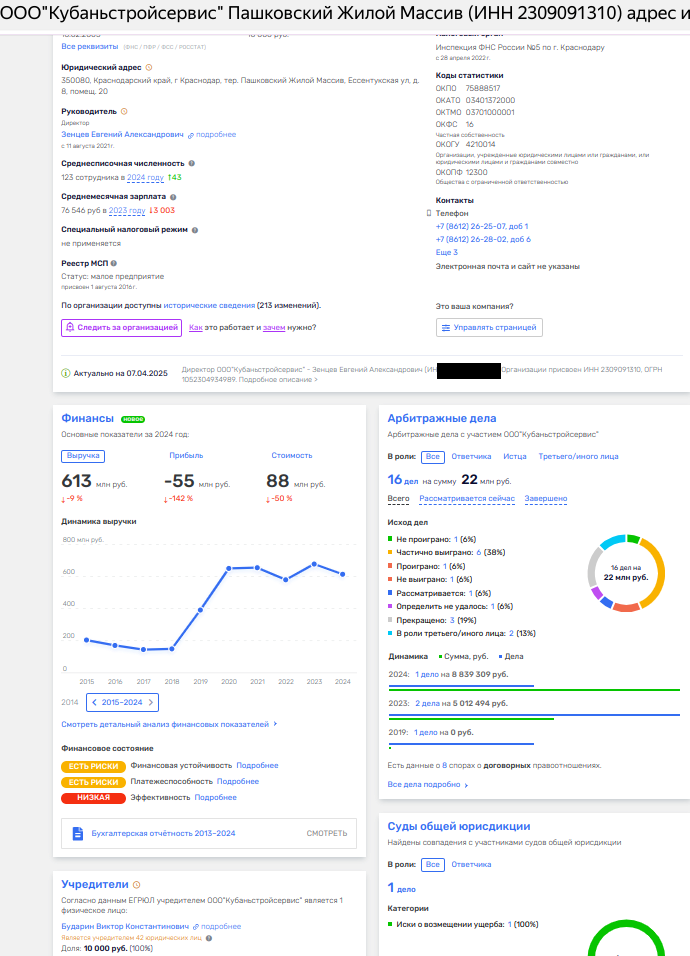690x956 pixels.
Task: Click help icon beside Специальный налоговый режим
Action: click(x=195, y=230)
